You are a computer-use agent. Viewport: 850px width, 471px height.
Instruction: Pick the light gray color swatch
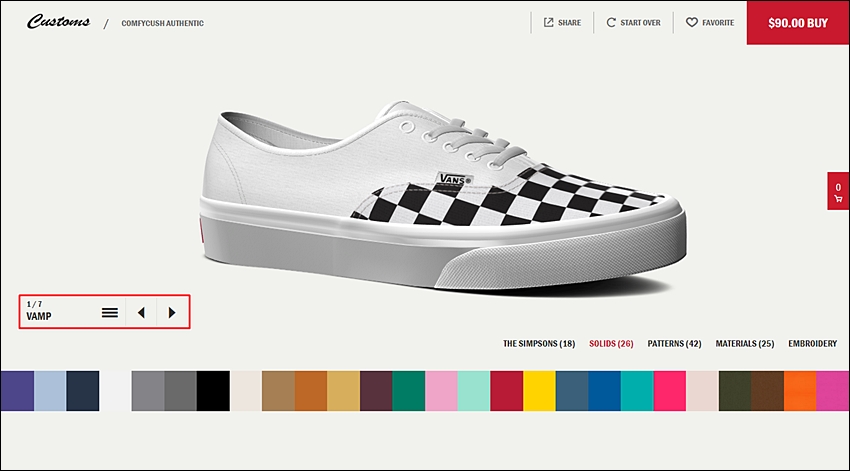click(x=148, y=391)
